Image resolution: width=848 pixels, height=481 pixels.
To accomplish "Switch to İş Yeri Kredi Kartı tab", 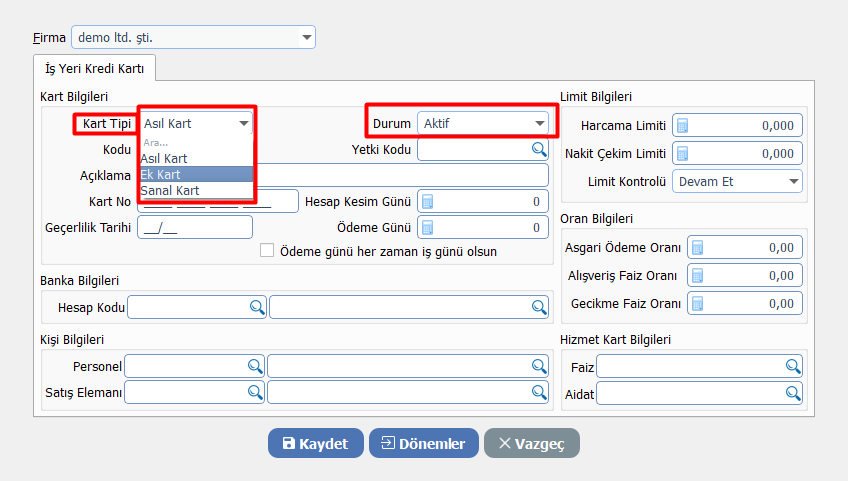I will tap(95, 68).
